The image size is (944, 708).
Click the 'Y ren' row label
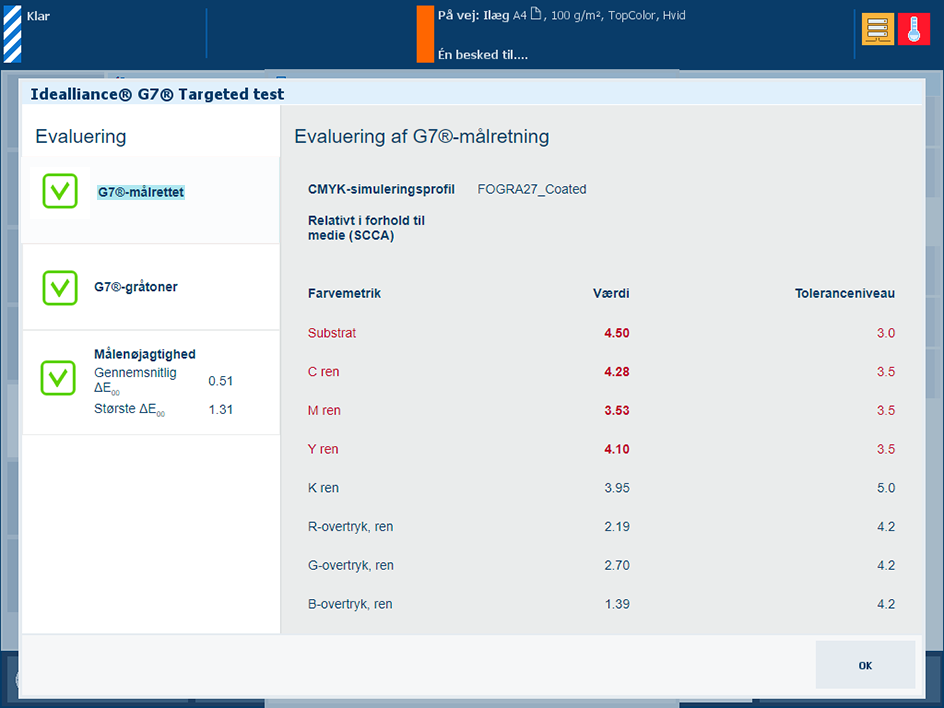[323, 449]
